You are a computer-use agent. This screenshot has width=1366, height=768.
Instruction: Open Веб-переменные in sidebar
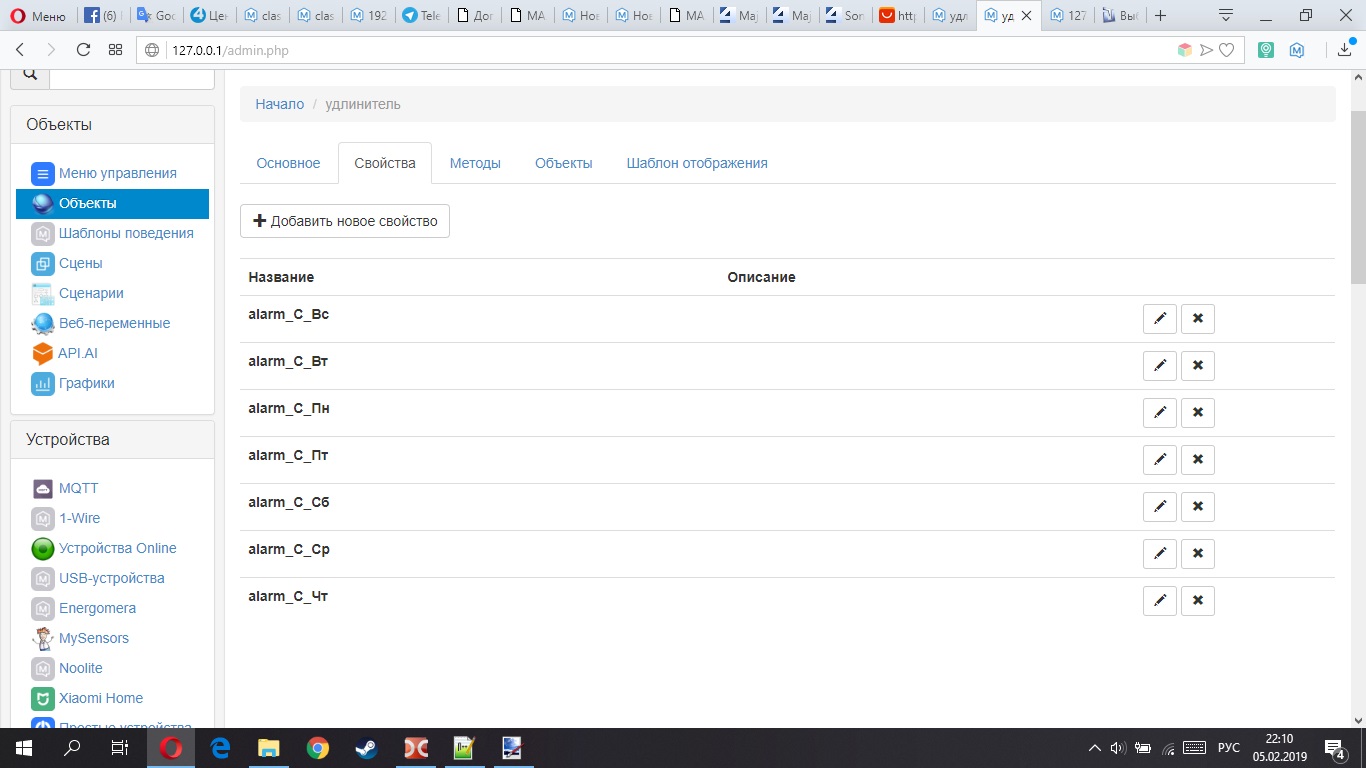(101, 323)
